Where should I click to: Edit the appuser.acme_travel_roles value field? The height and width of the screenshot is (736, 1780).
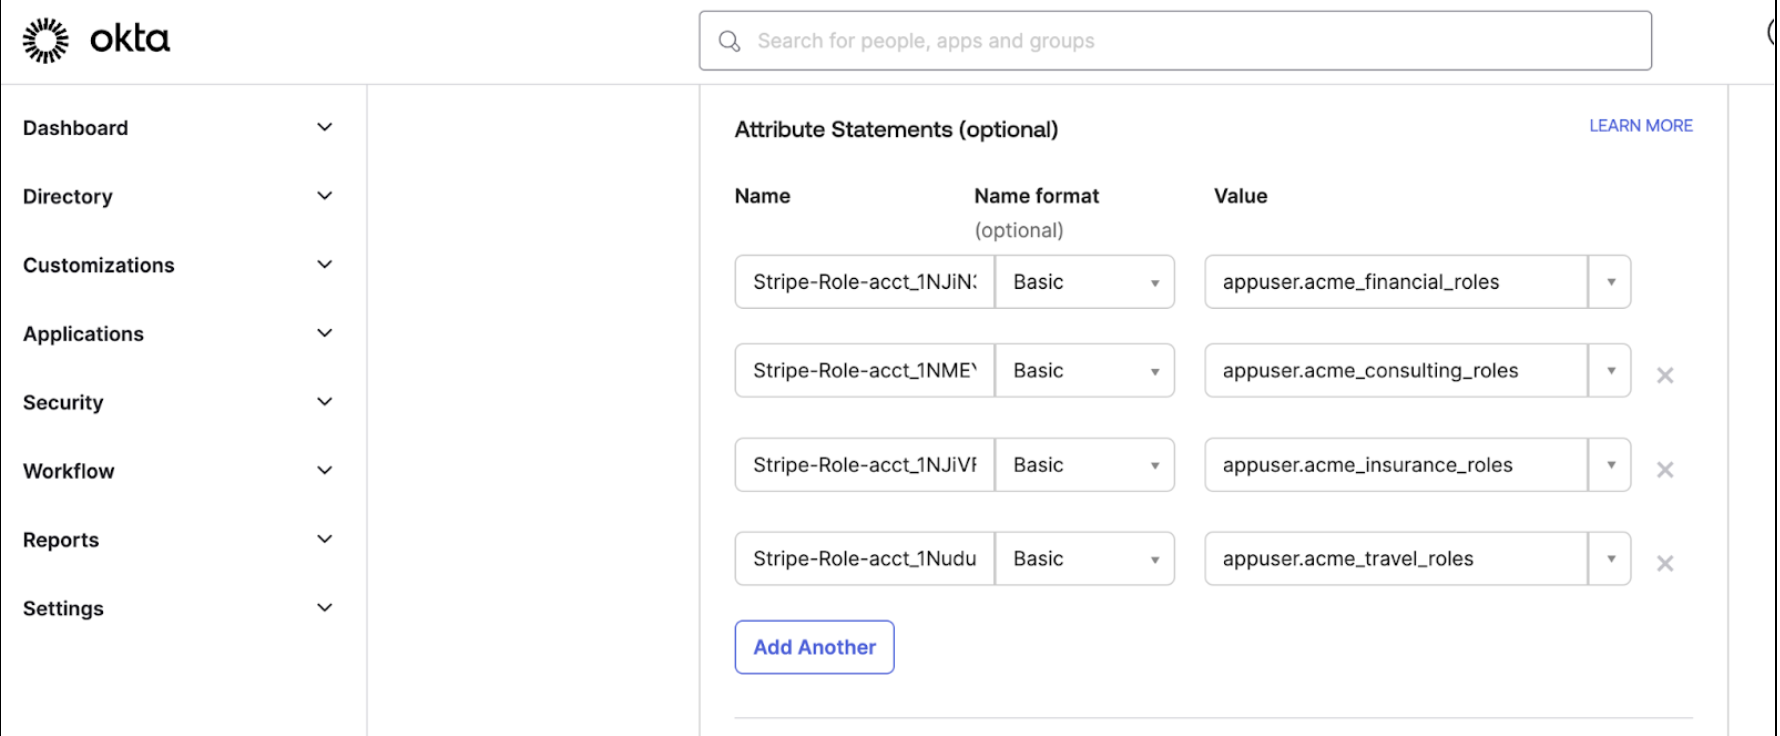pyautogui.click(x=1396, y=558)
